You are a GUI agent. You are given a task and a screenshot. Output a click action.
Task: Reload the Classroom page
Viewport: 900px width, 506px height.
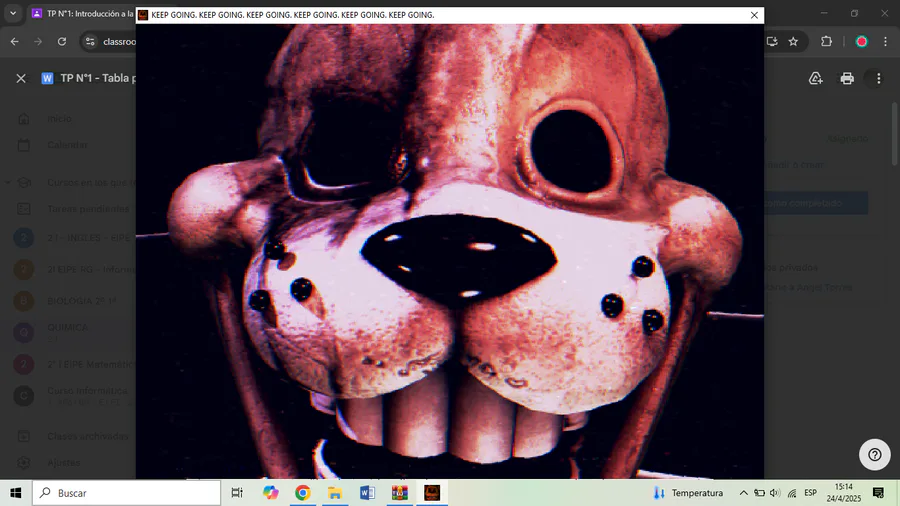click(61, 41)
